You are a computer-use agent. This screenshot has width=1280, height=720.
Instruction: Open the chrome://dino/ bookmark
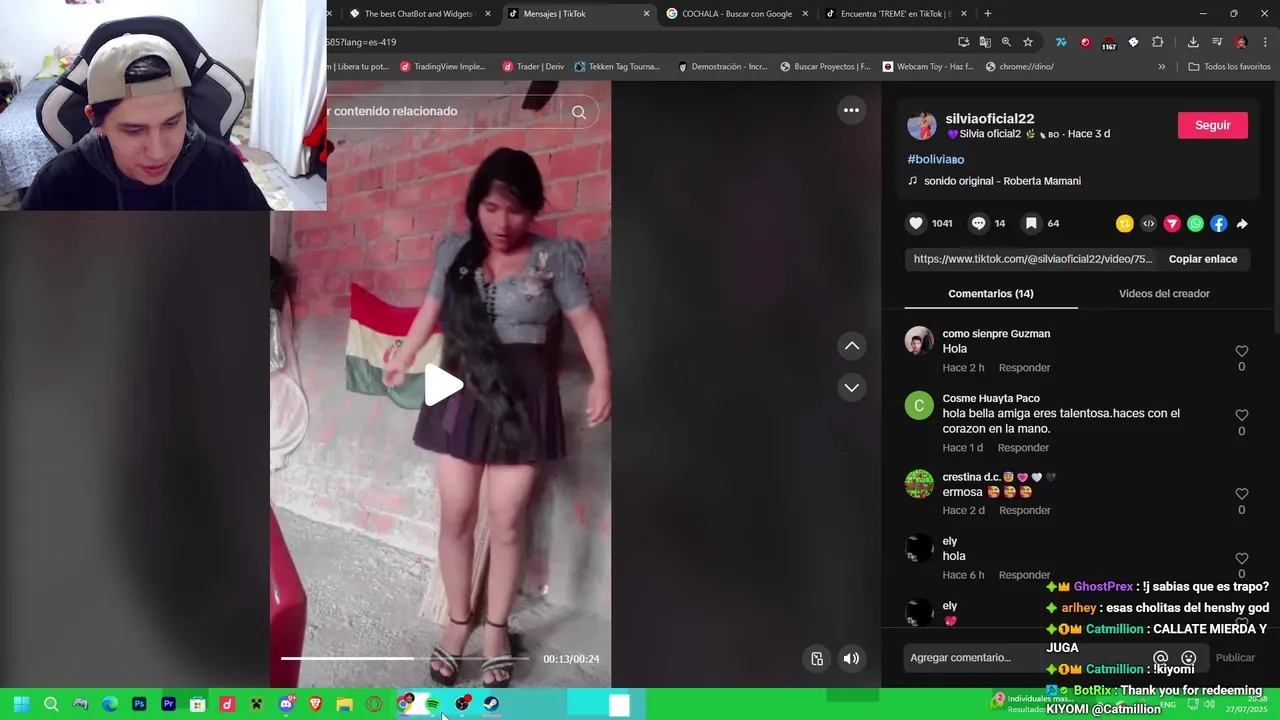click(1019, 67)
